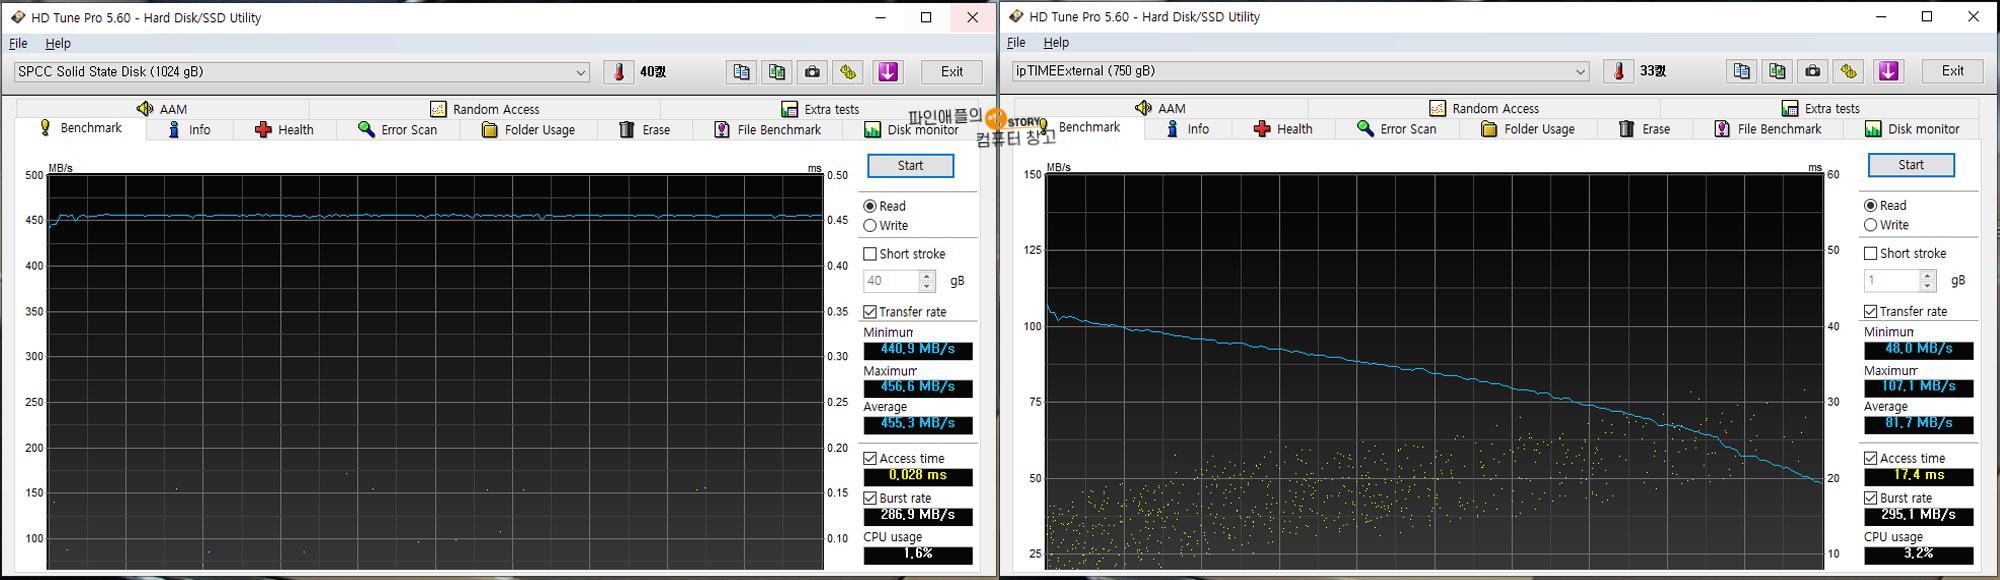This screenshot has height=580, width=2000.
Task: Switch to Health tab in SPCC window
Action: (284, 130)
